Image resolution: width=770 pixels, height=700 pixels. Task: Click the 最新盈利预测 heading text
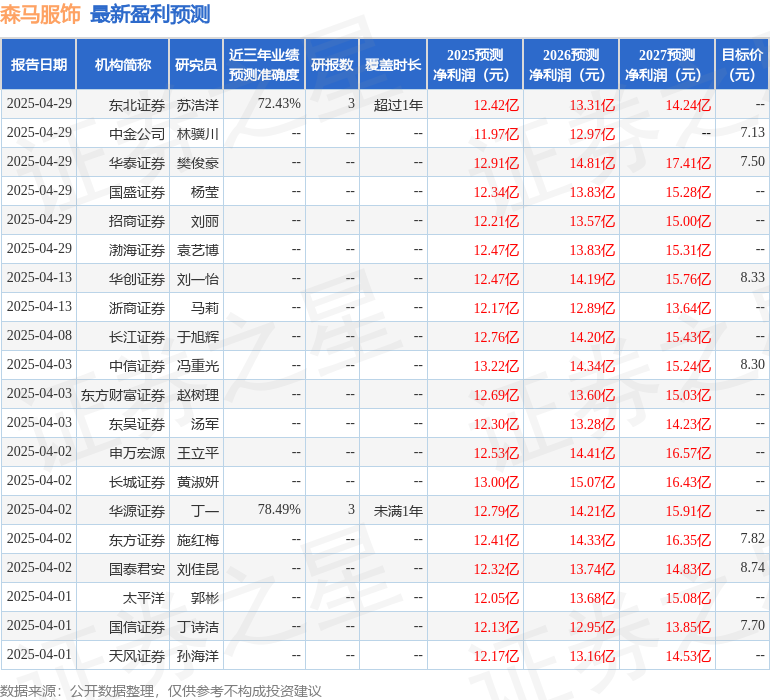coord(150,14)
